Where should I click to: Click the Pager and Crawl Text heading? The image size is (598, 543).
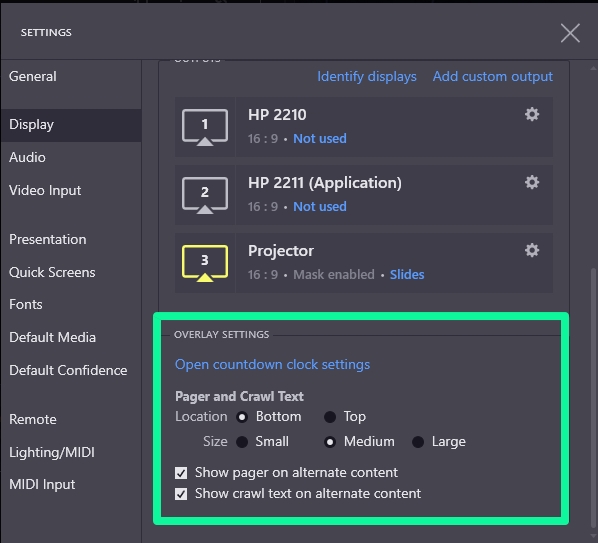[x=239, y=397]
